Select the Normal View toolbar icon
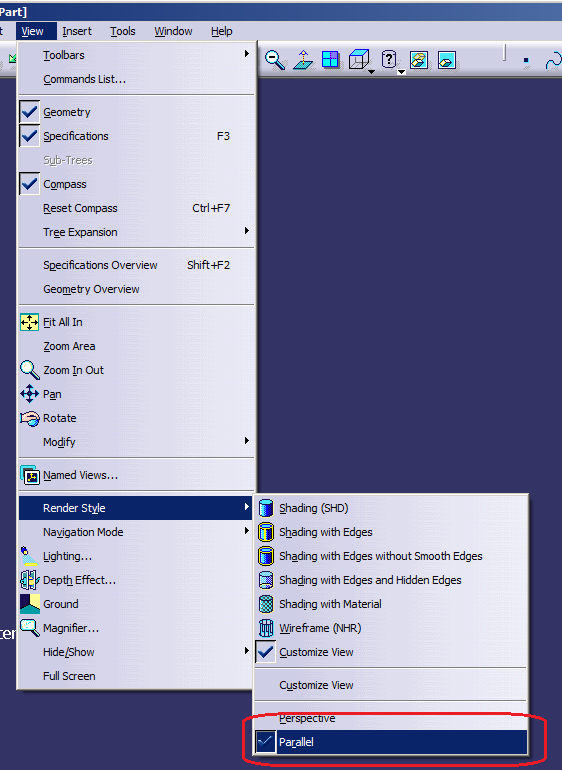The height and width of the screenshot is (770, 562). (x=304, y=60)
